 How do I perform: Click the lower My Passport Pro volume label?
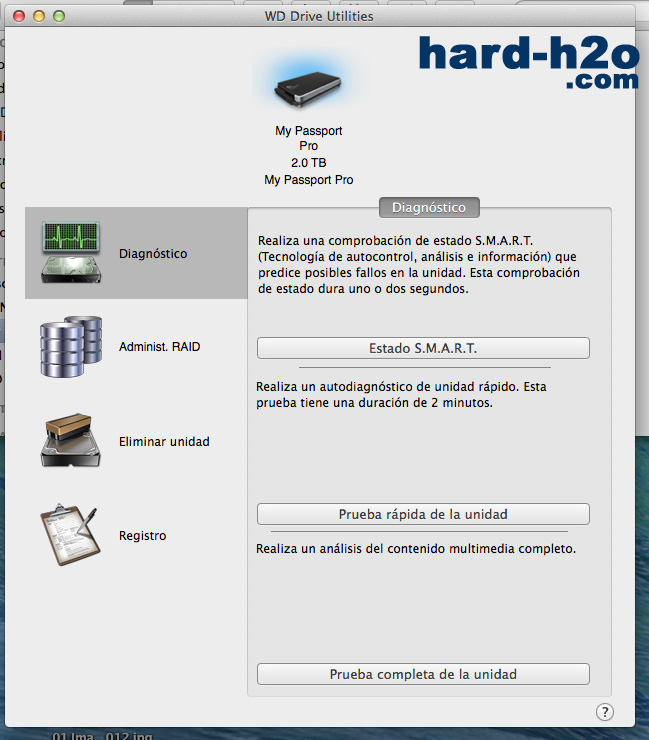coord(309,180)
